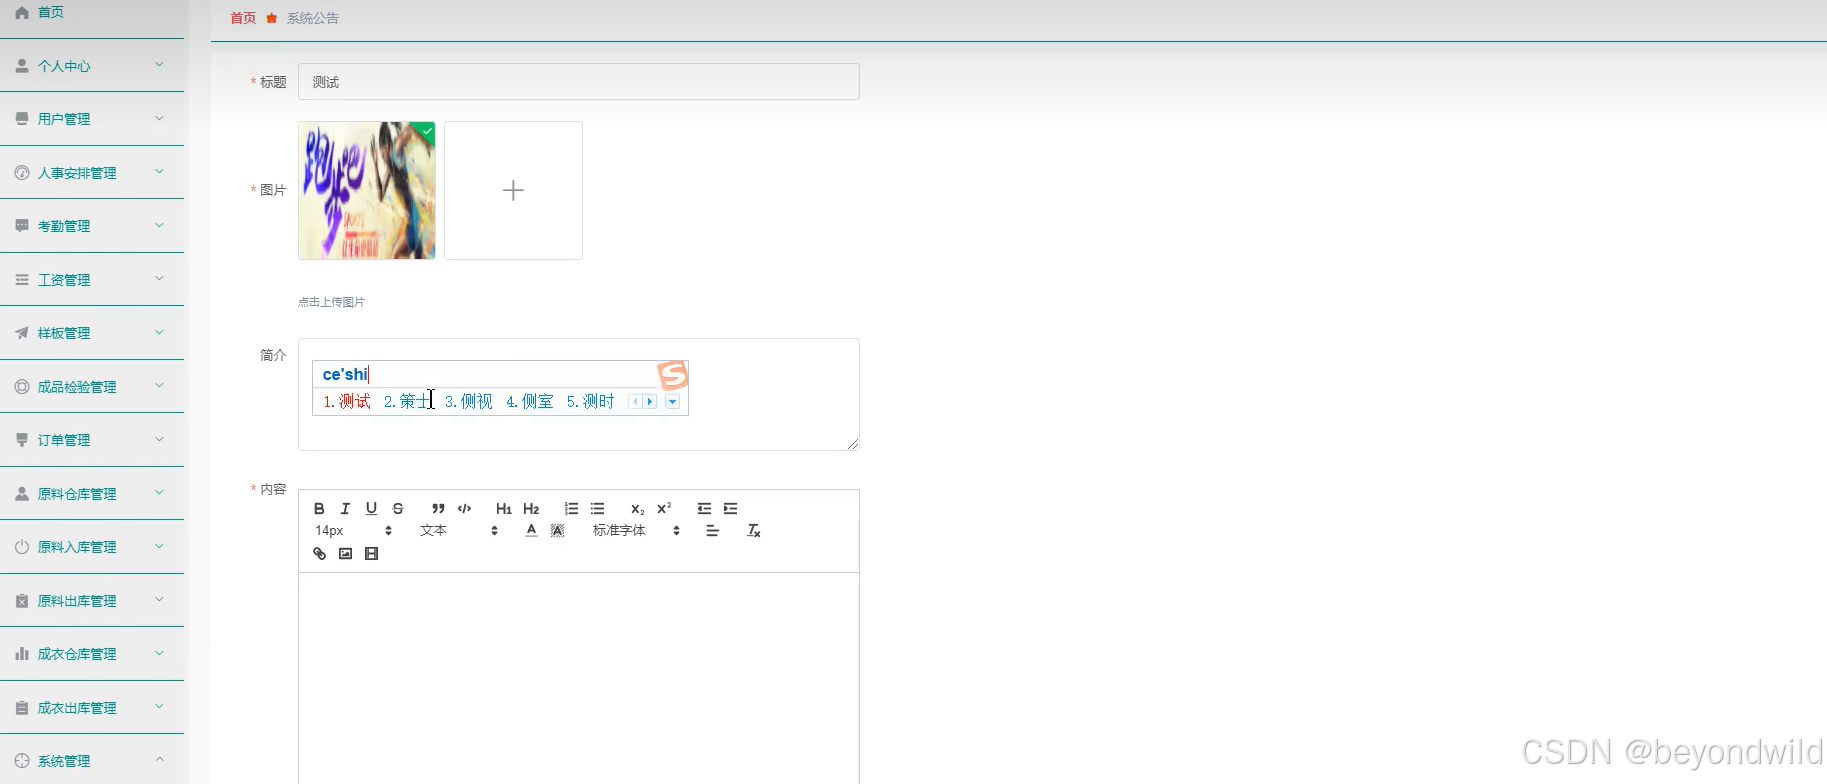The width and height of the screenshot is (1827, 784).
Task: Open the 文本 paragraph style dropdown
Action: (459, 530)
